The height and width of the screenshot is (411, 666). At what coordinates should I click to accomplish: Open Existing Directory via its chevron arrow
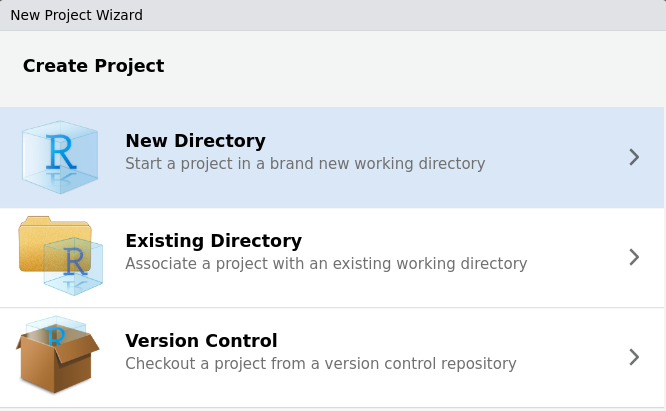tap(634, 257)
